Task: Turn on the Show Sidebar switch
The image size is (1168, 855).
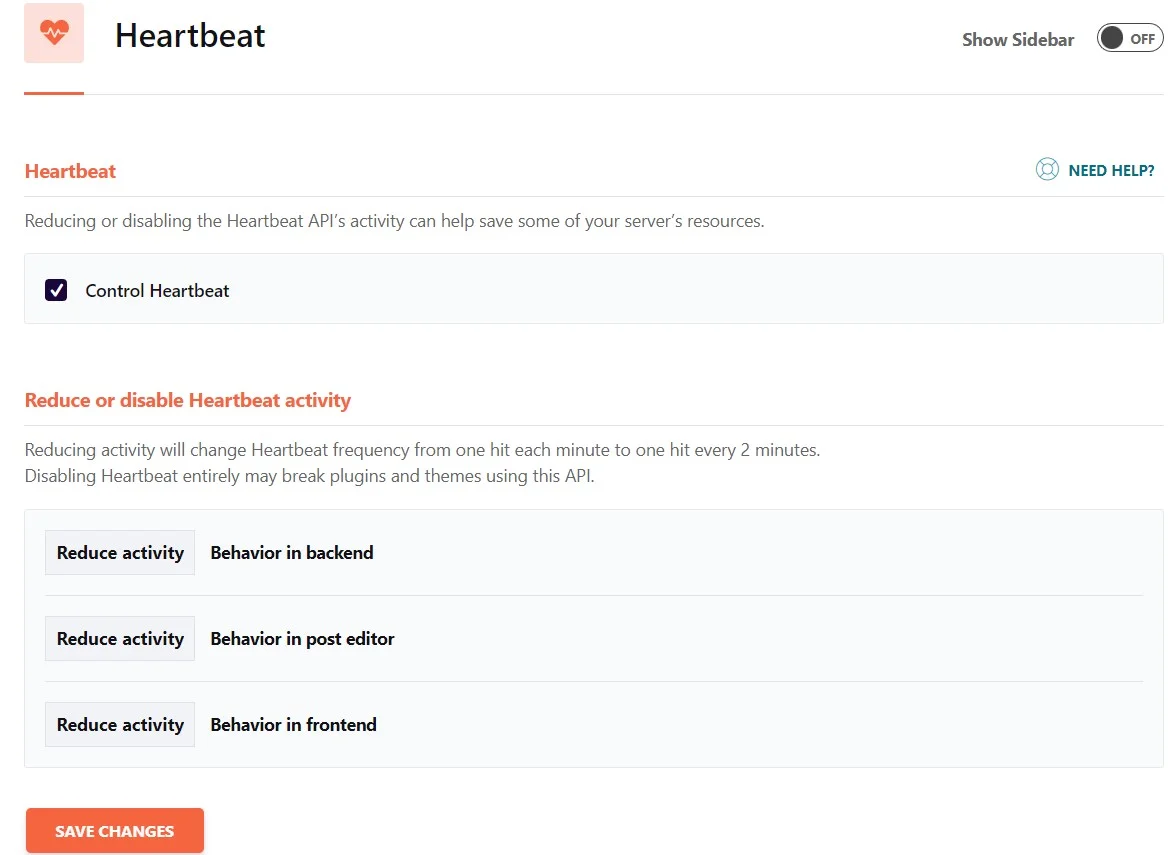Action: pos(1129,38)
